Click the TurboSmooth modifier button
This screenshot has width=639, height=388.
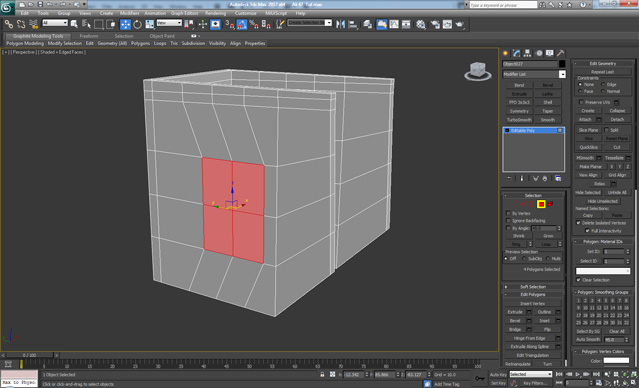(x=519, y=120)
